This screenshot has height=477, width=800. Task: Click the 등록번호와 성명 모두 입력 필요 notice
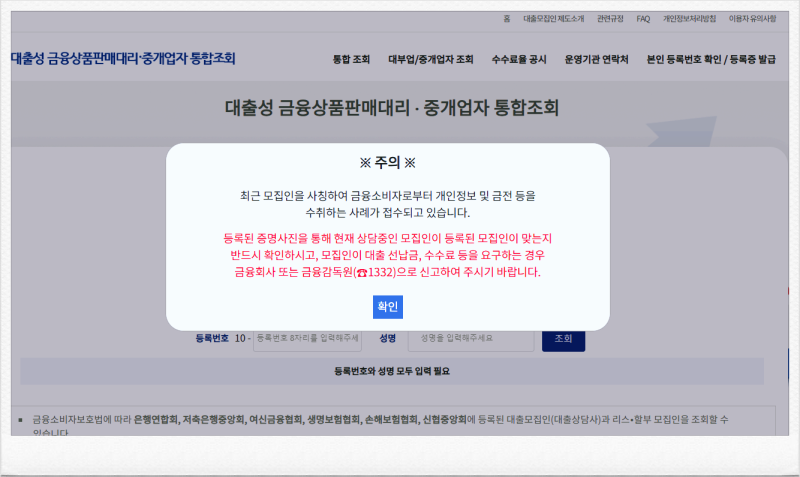click(392, 371)
